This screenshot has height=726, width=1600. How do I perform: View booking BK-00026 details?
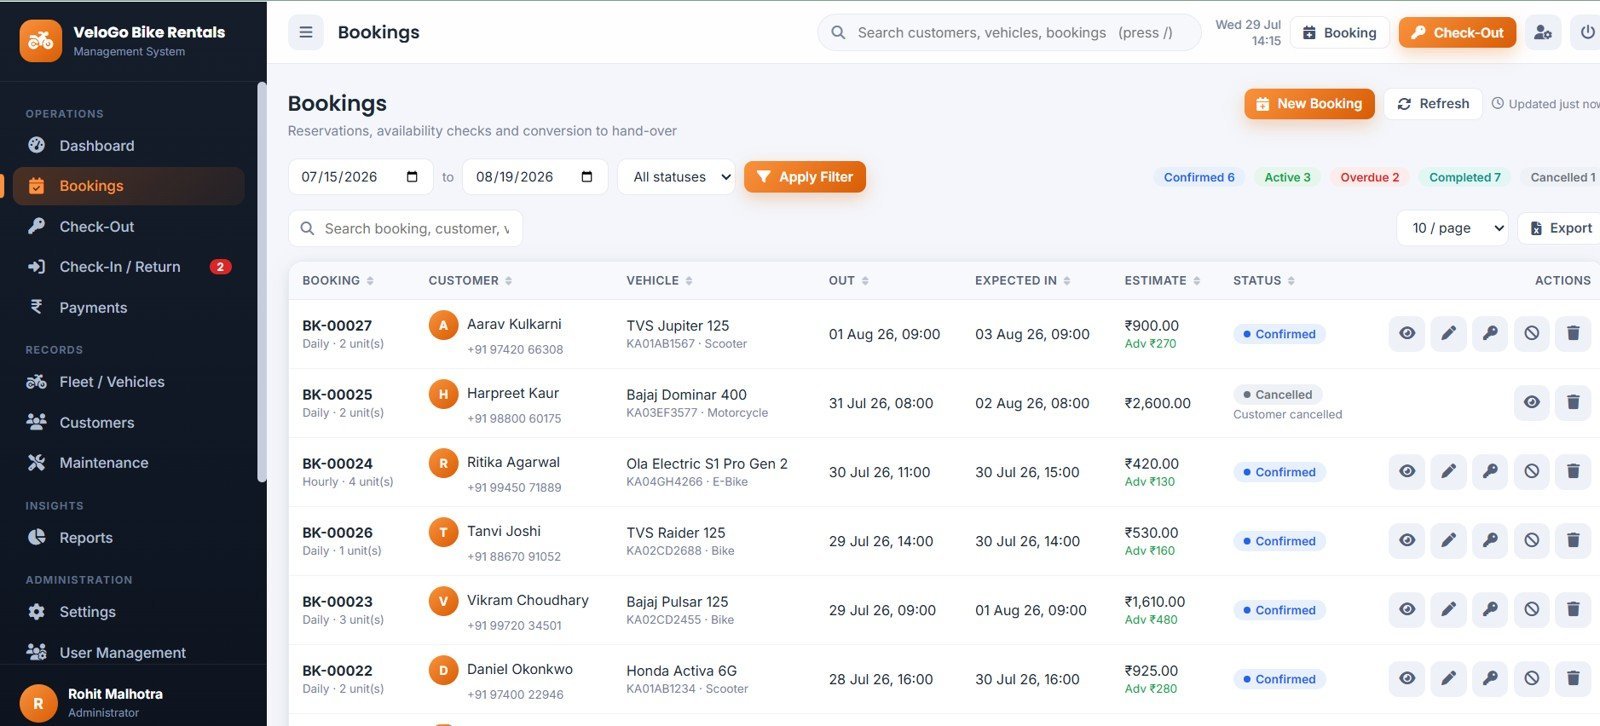pos(1407,540)
